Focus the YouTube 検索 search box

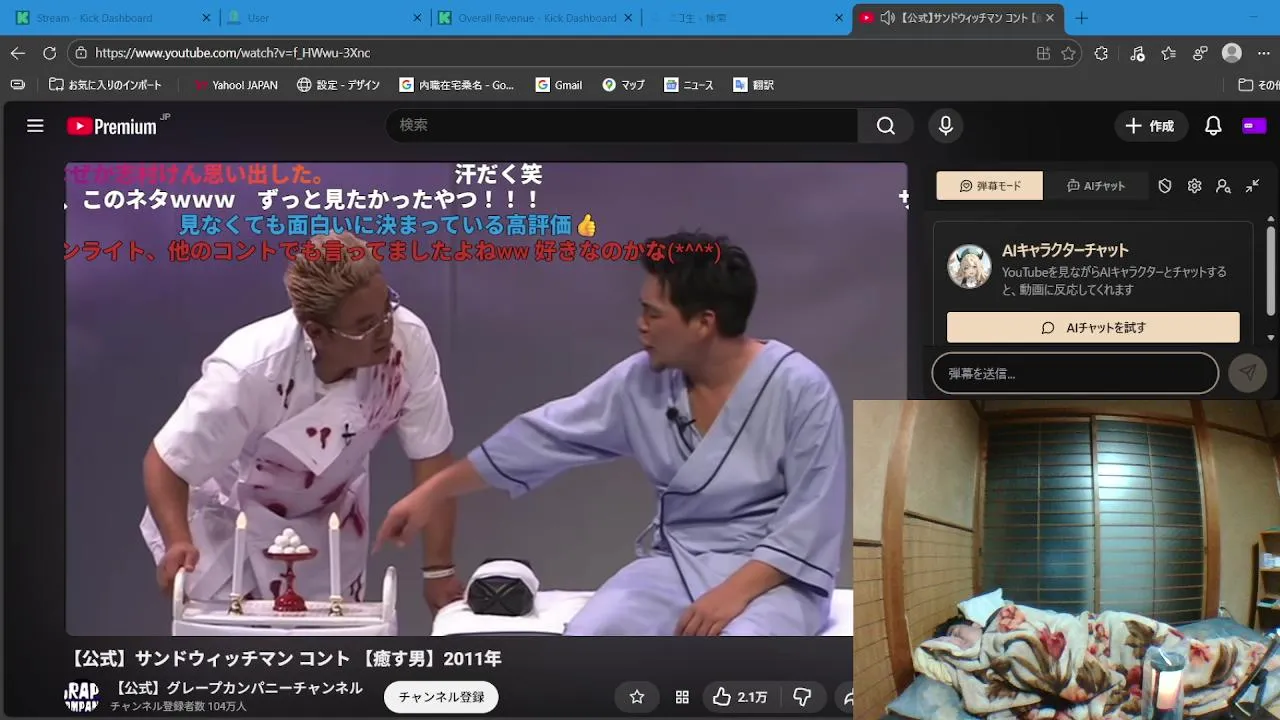point(622,126)
